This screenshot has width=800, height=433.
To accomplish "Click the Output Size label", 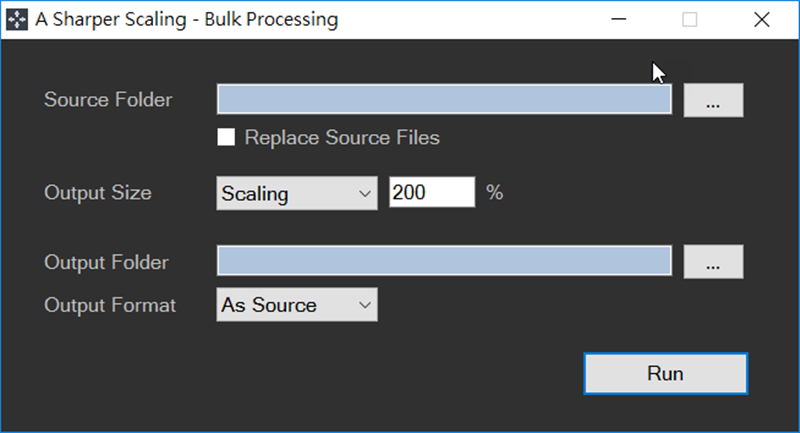I will pos(98,193).
